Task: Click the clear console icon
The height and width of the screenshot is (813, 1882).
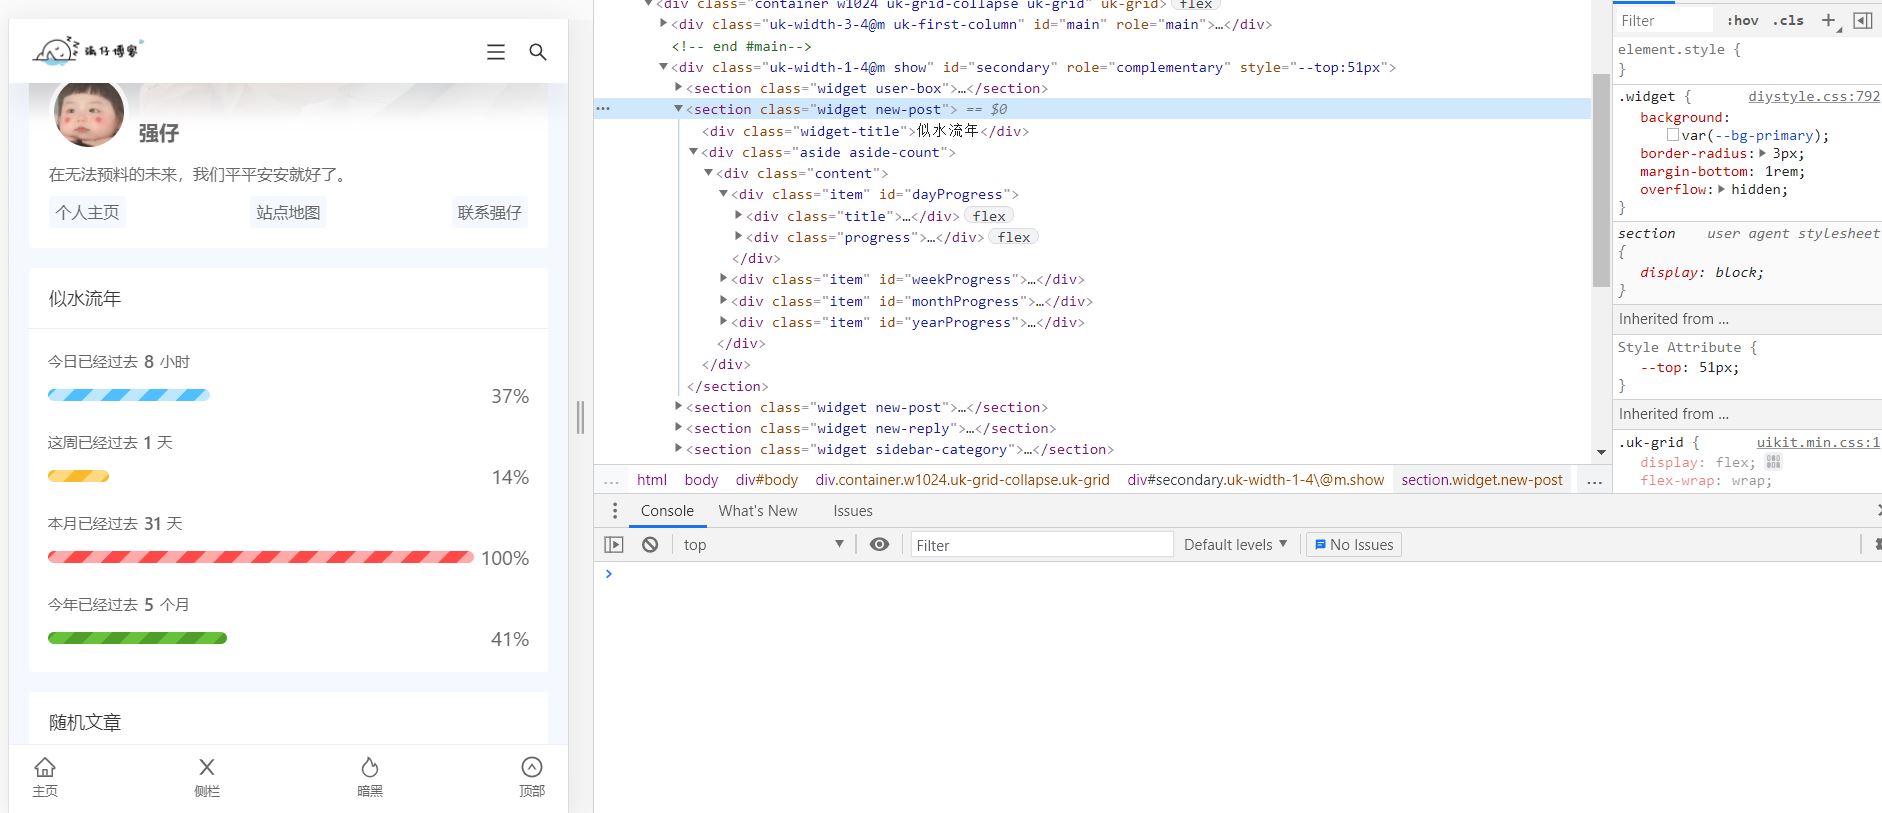Action: coord(650,545)
